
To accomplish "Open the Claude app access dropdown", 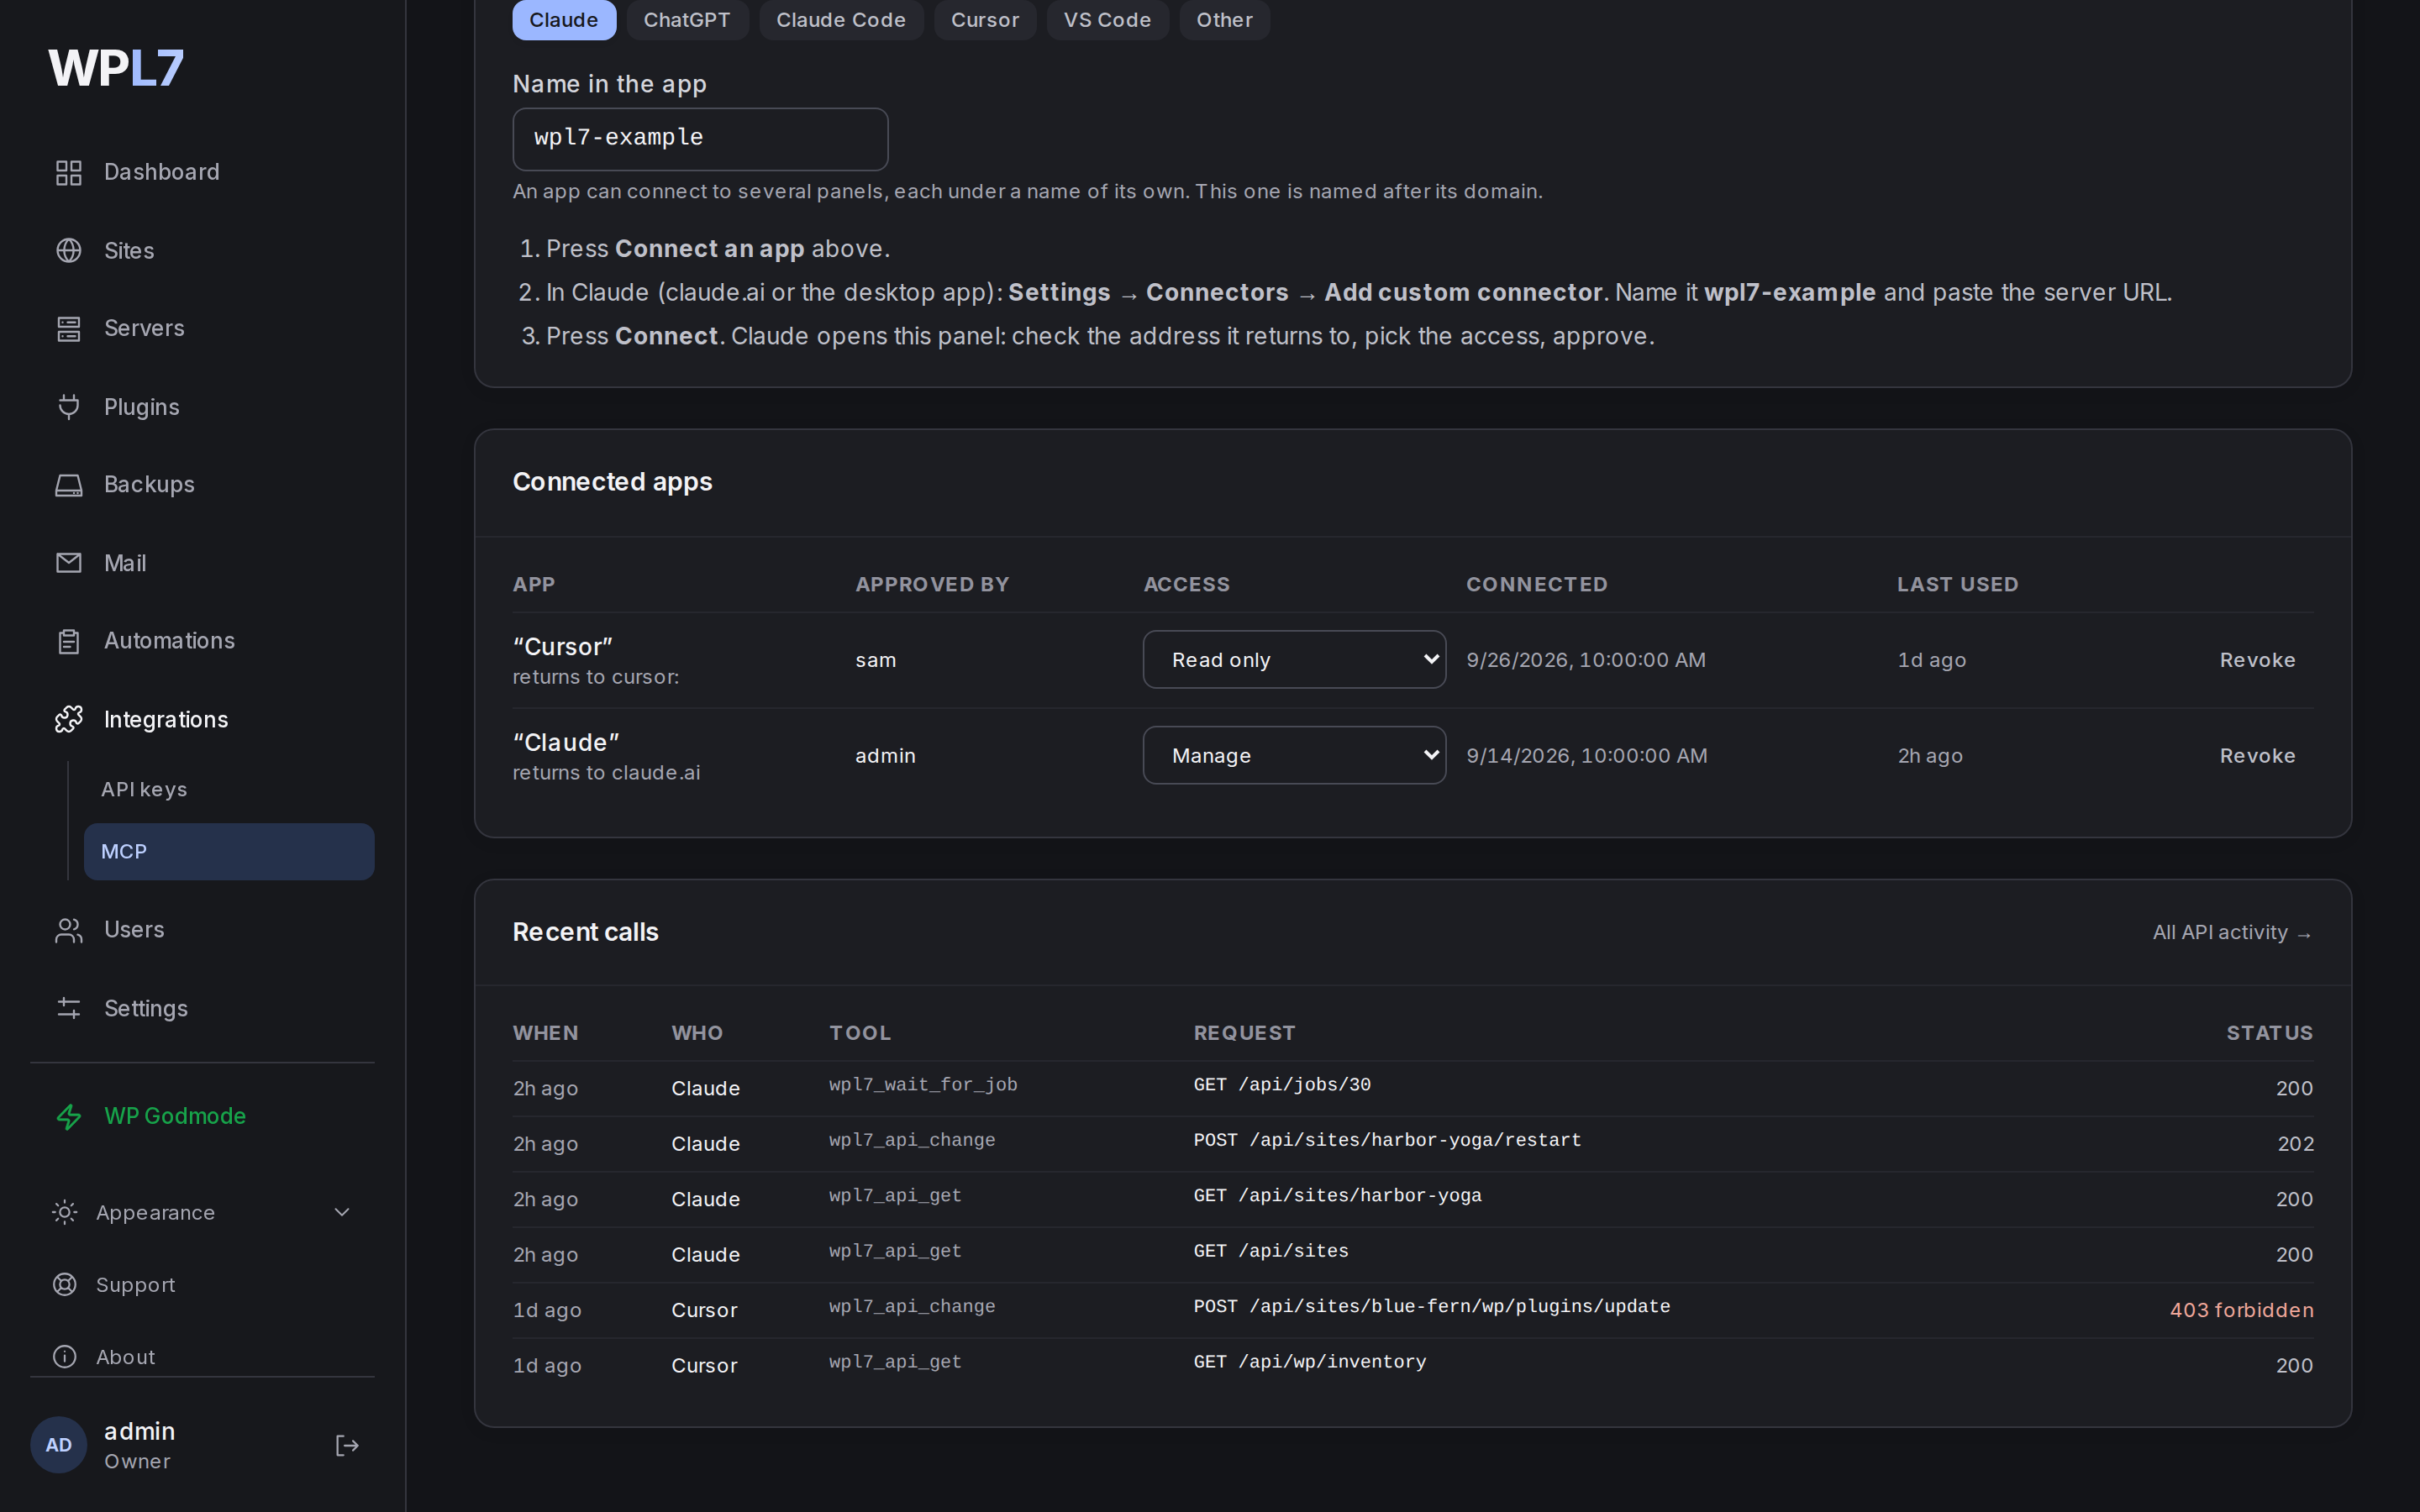I will (x=1294, y=755).
